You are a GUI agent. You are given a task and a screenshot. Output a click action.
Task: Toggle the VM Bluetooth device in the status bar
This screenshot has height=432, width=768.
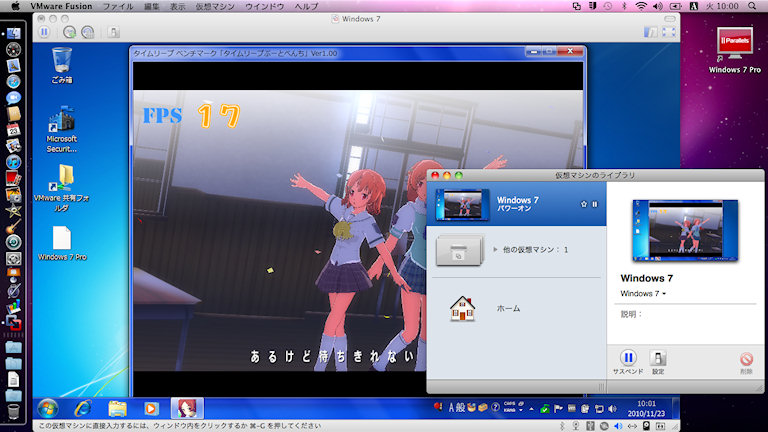pyautogui.click(x=562, y=426)
